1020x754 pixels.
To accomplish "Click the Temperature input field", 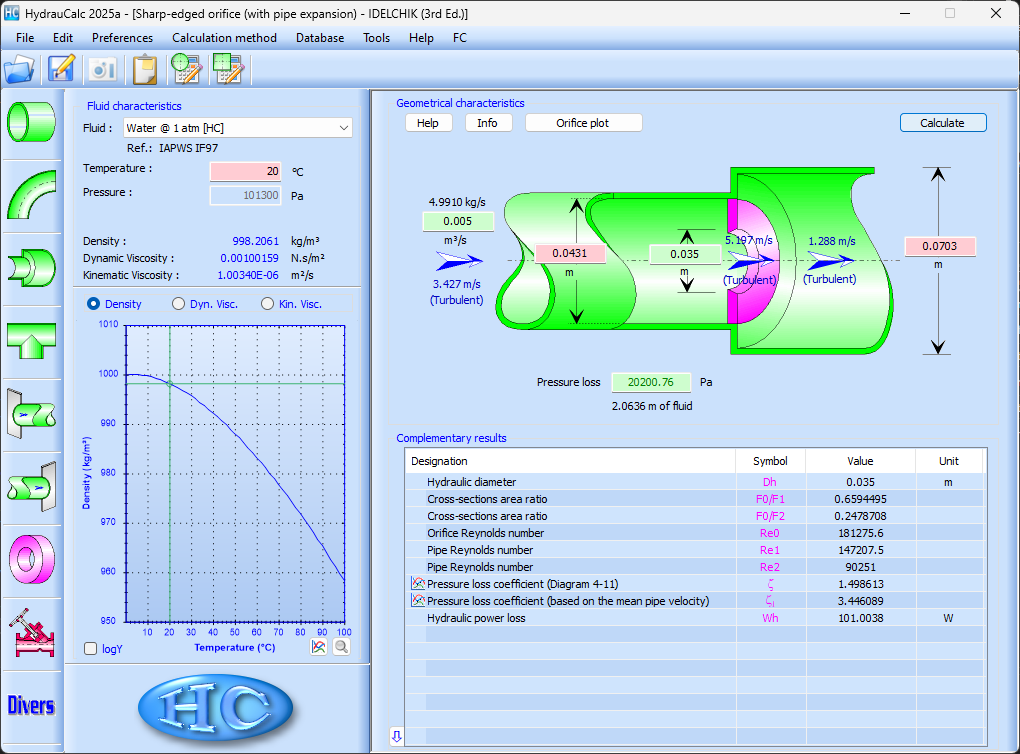I will (246, 171).
